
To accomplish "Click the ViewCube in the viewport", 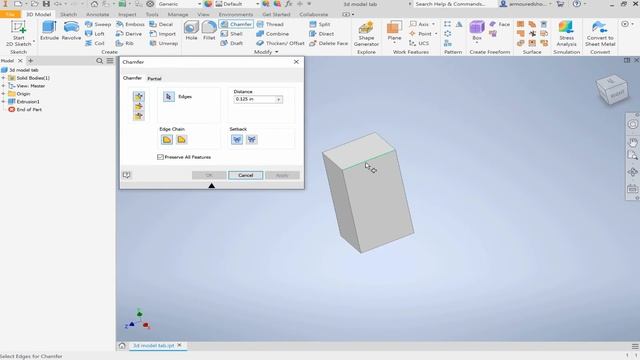I will (611, 89).
